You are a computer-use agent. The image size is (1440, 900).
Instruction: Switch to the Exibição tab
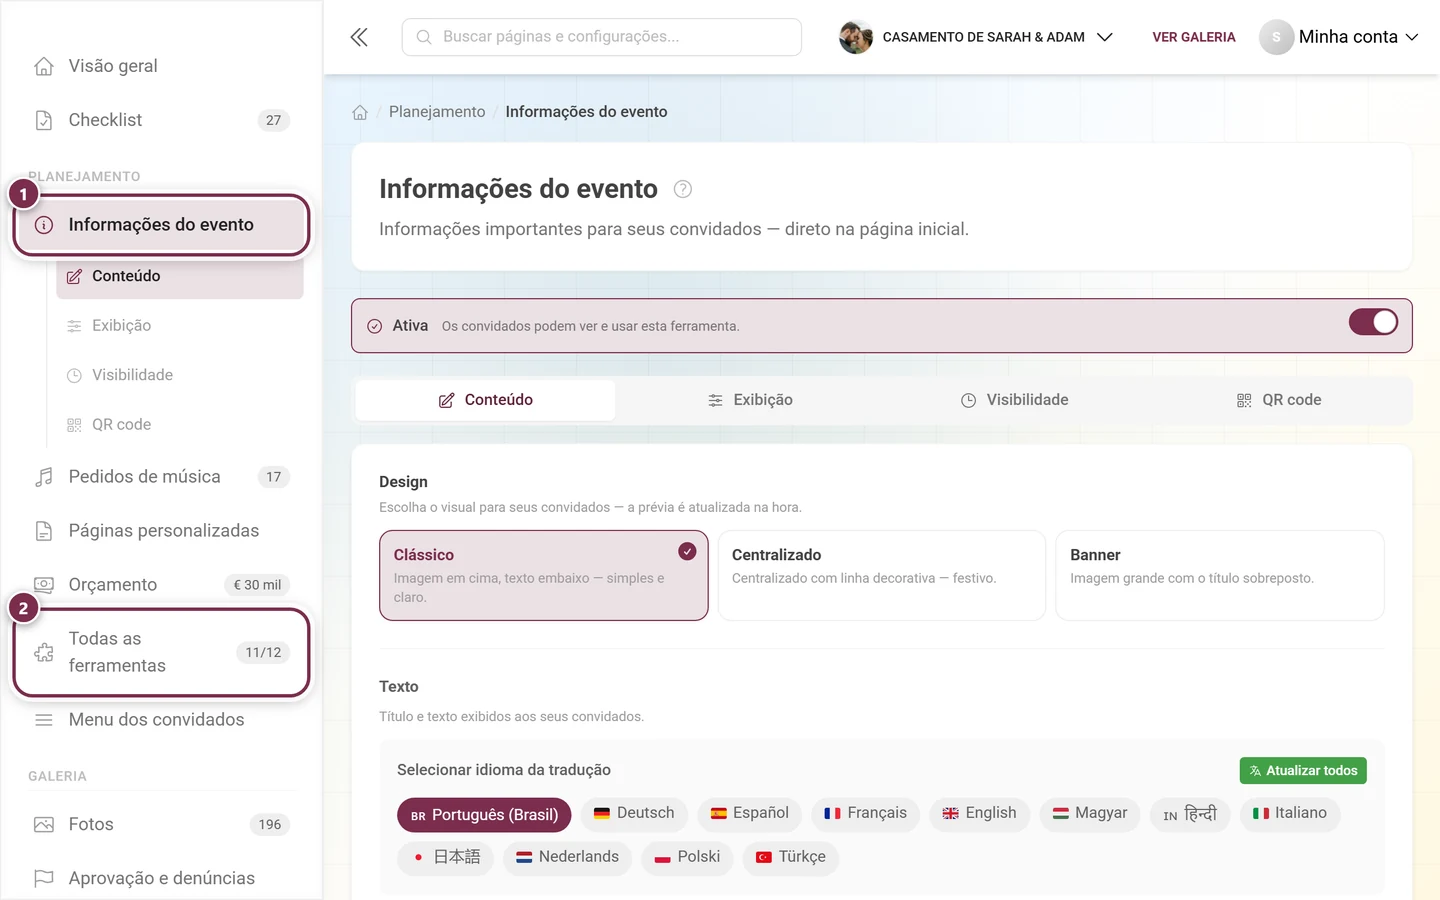pyautogui.click(x=750, y=400)
